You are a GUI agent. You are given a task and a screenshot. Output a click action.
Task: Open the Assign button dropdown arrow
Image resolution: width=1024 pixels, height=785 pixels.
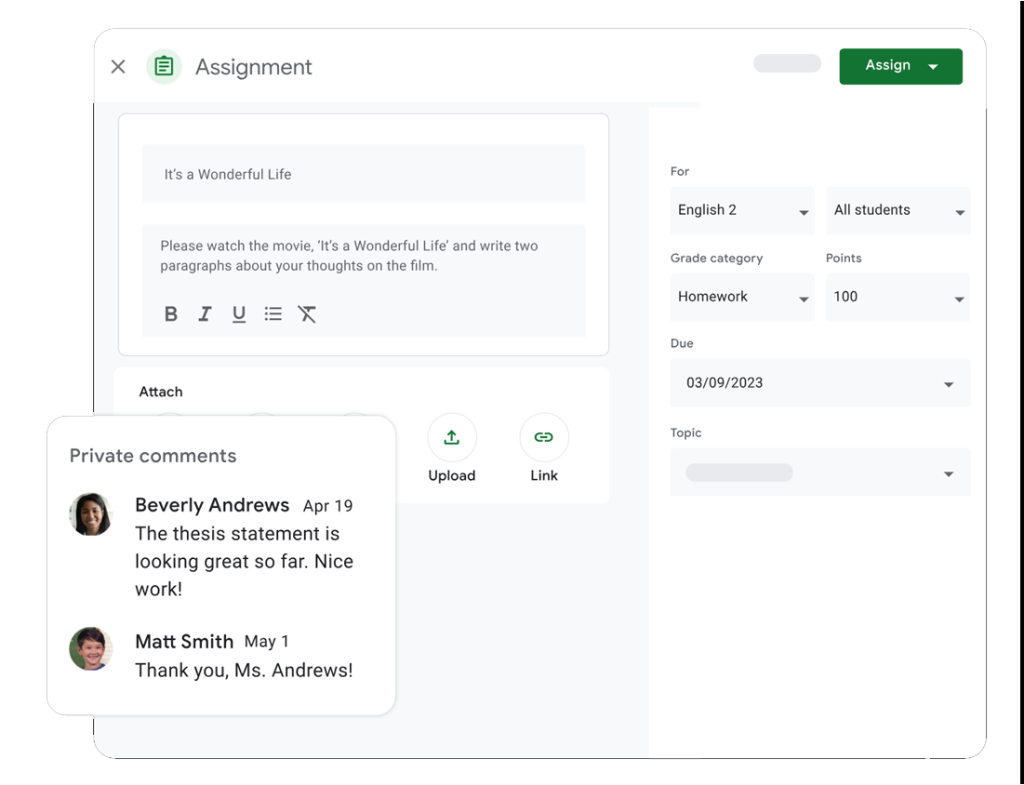pyautogui.click(x=933, y=67)
